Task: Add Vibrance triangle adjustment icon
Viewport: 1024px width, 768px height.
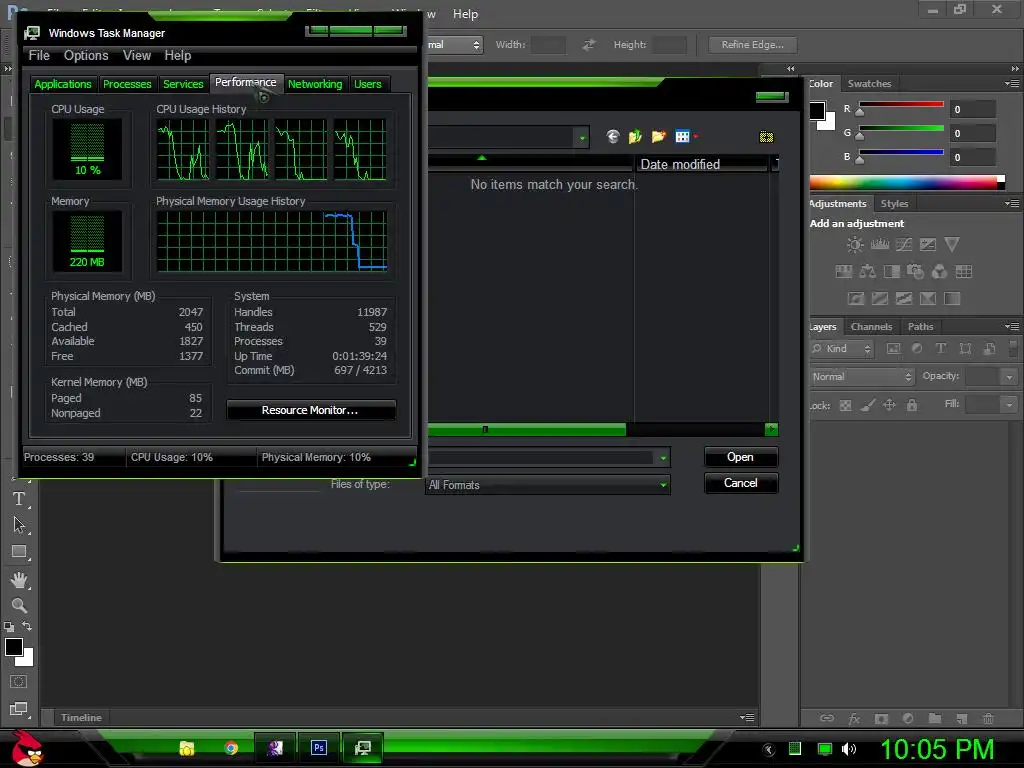Action: 952,245
